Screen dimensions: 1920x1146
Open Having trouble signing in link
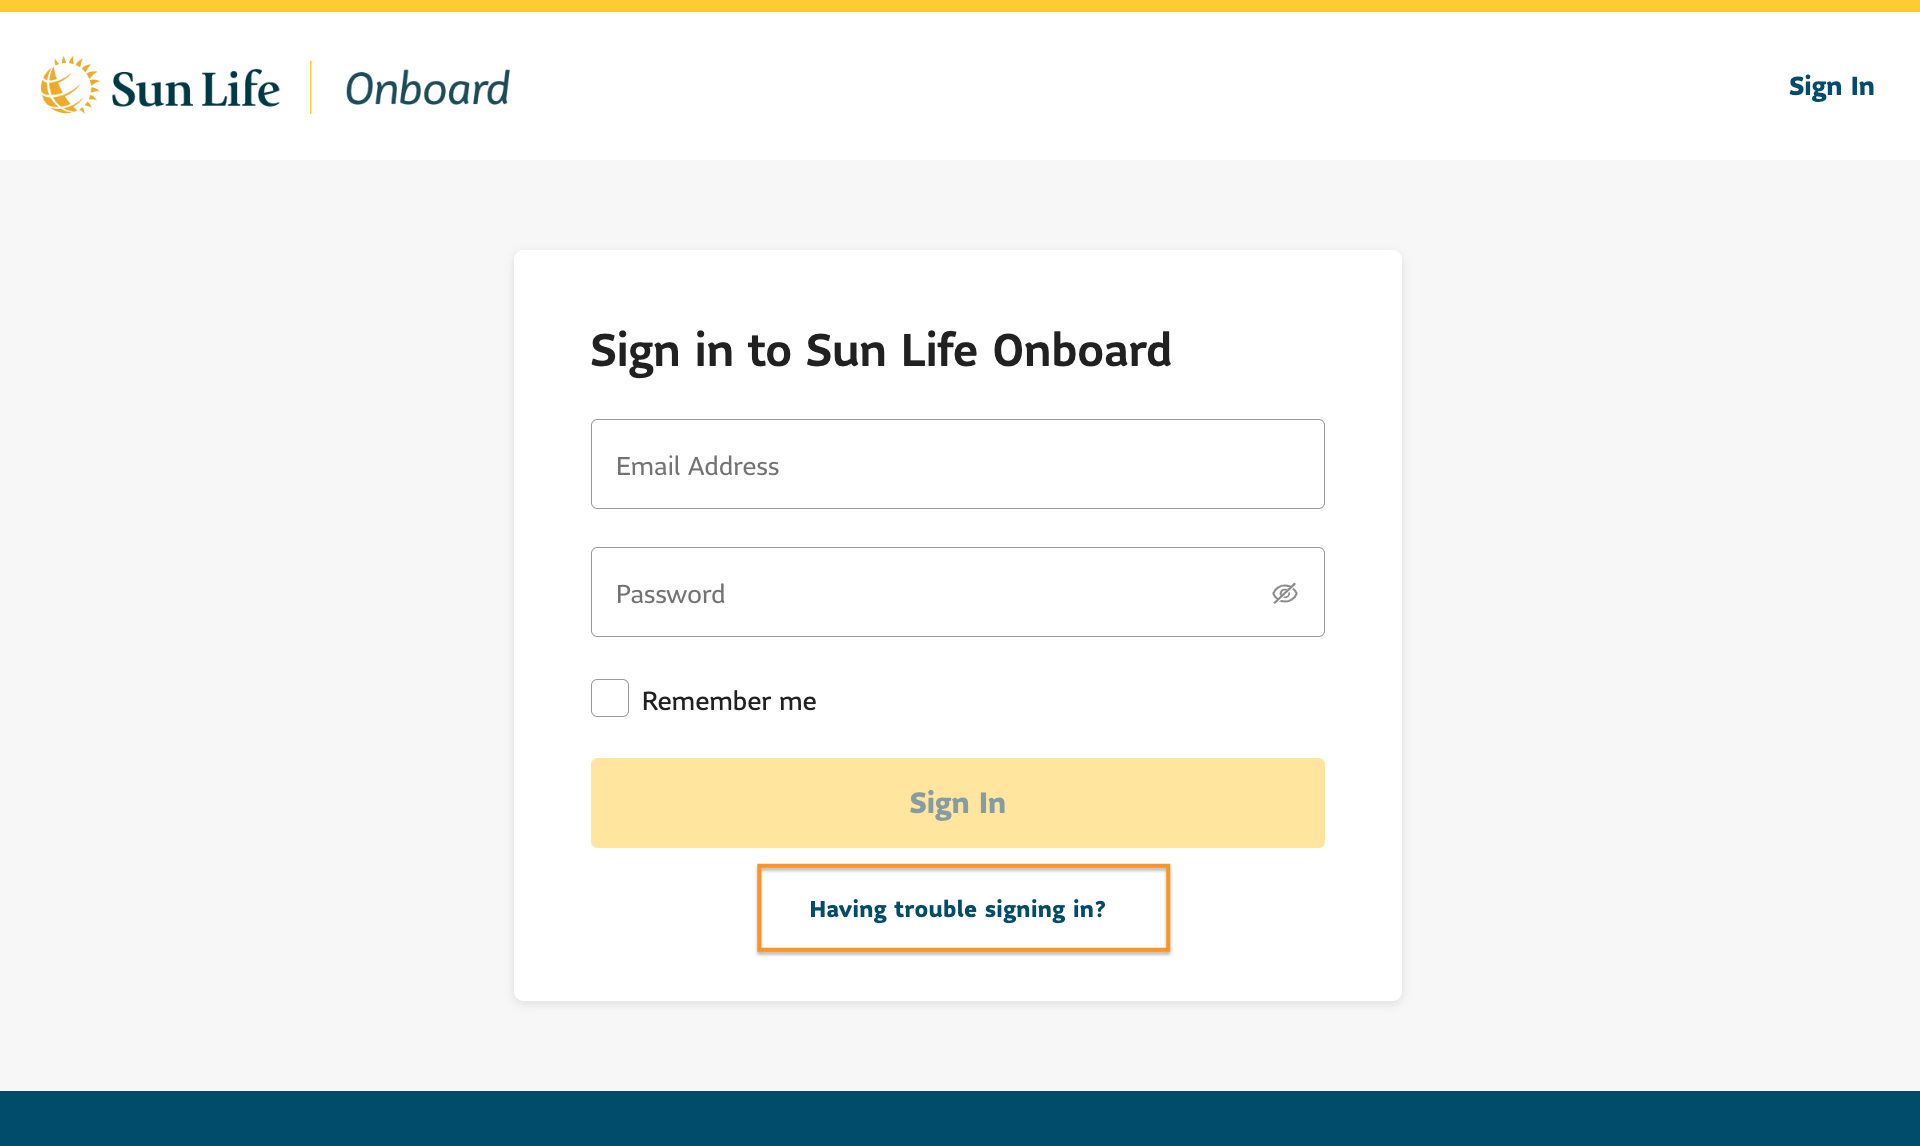click(x=957, y=909)
